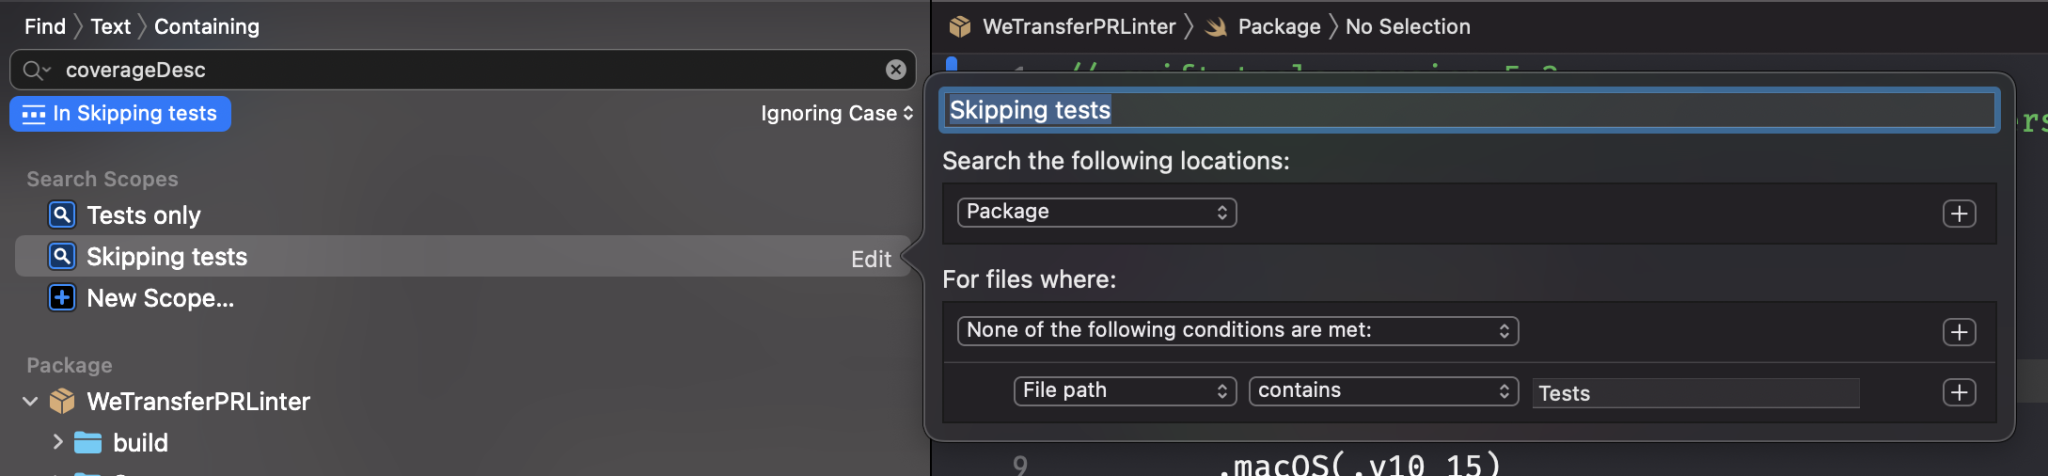Click Find in the navigator breadcrumb

pos(45,27)
